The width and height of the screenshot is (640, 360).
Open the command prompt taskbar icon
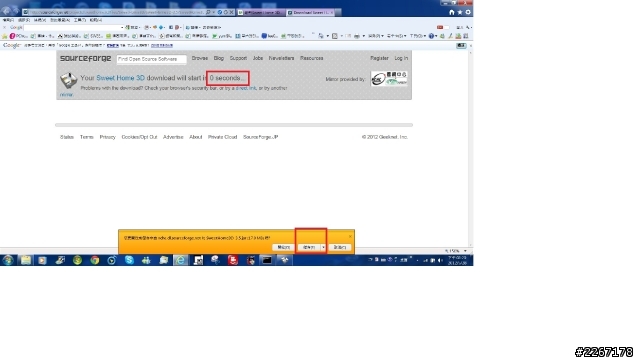click(x=267, y=260)
